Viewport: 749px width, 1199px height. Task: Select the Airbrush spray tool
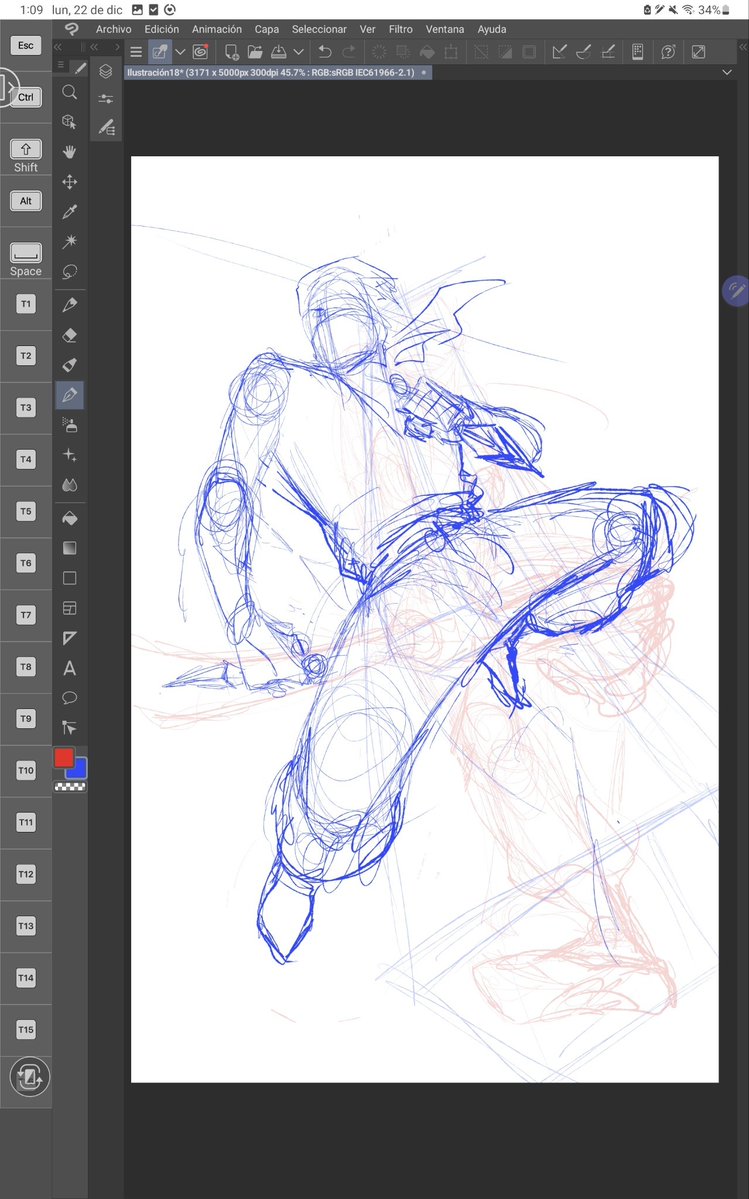pos(70,425)
